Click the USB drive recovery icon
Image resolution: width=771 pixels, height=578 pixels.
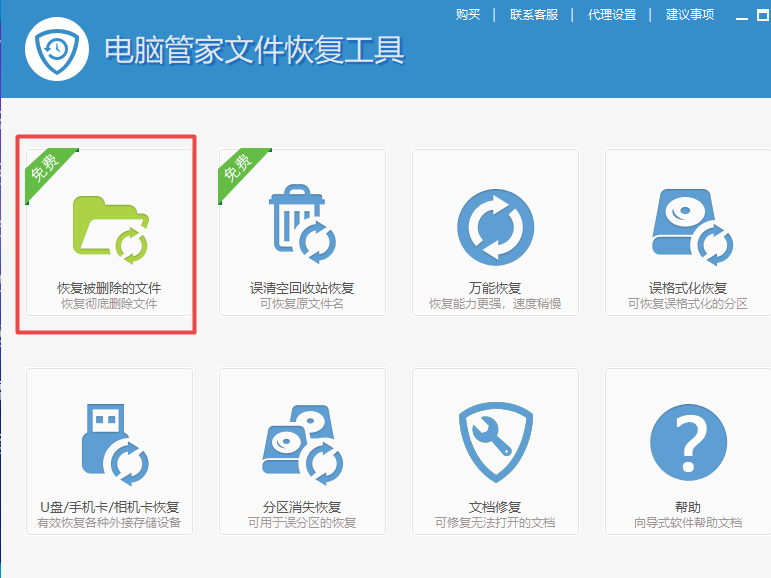click(x=115, y=444)
